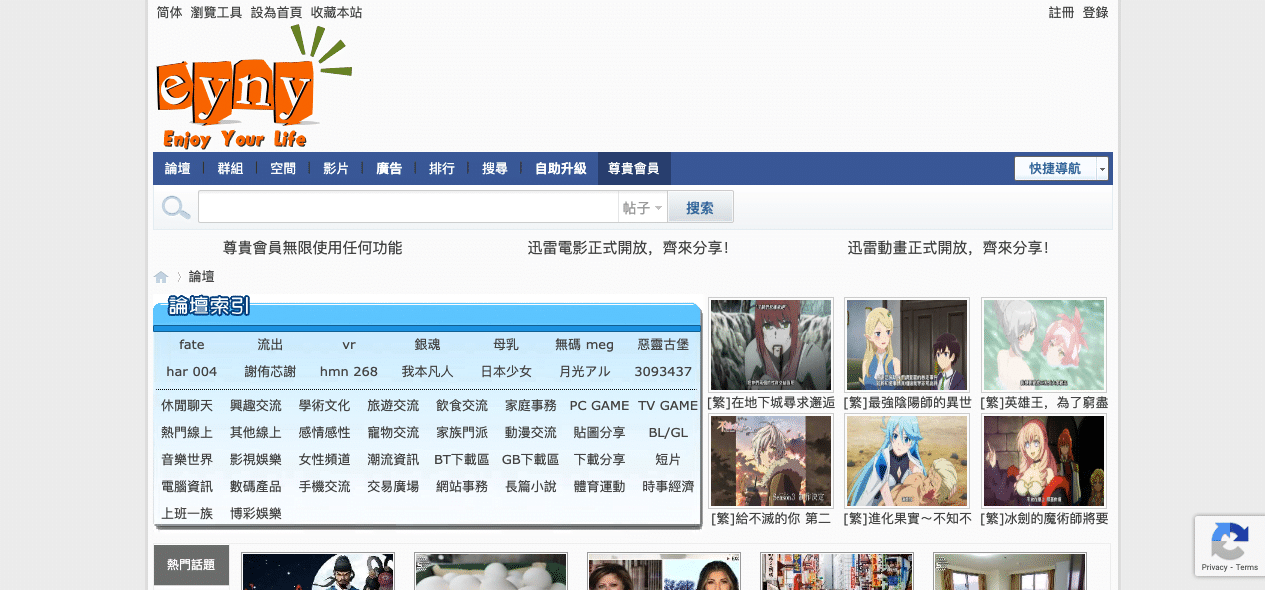
Task: Open the 博彩娛樂 forum category
Action: tap(256, 513)
